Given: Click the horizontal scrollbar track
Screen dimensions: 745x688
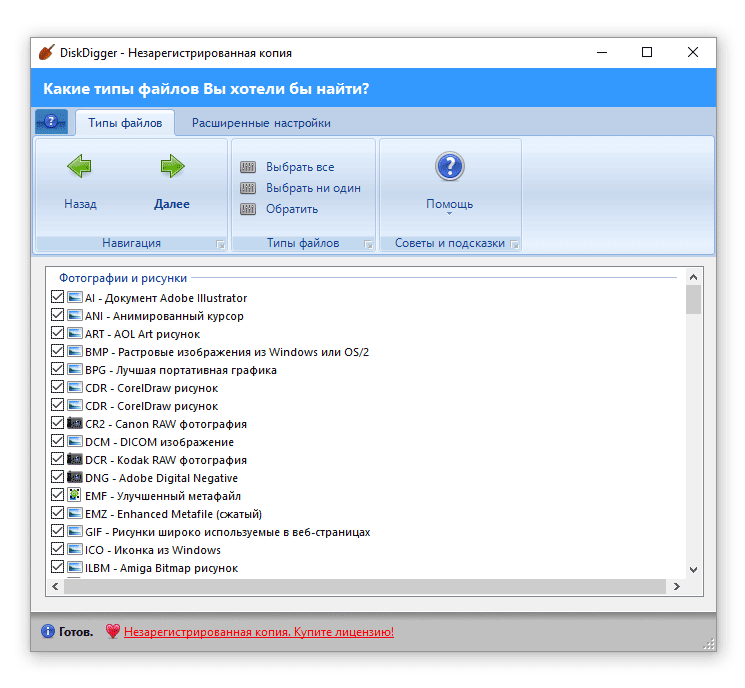Looking at the screenshot, I should pos(365,586).
